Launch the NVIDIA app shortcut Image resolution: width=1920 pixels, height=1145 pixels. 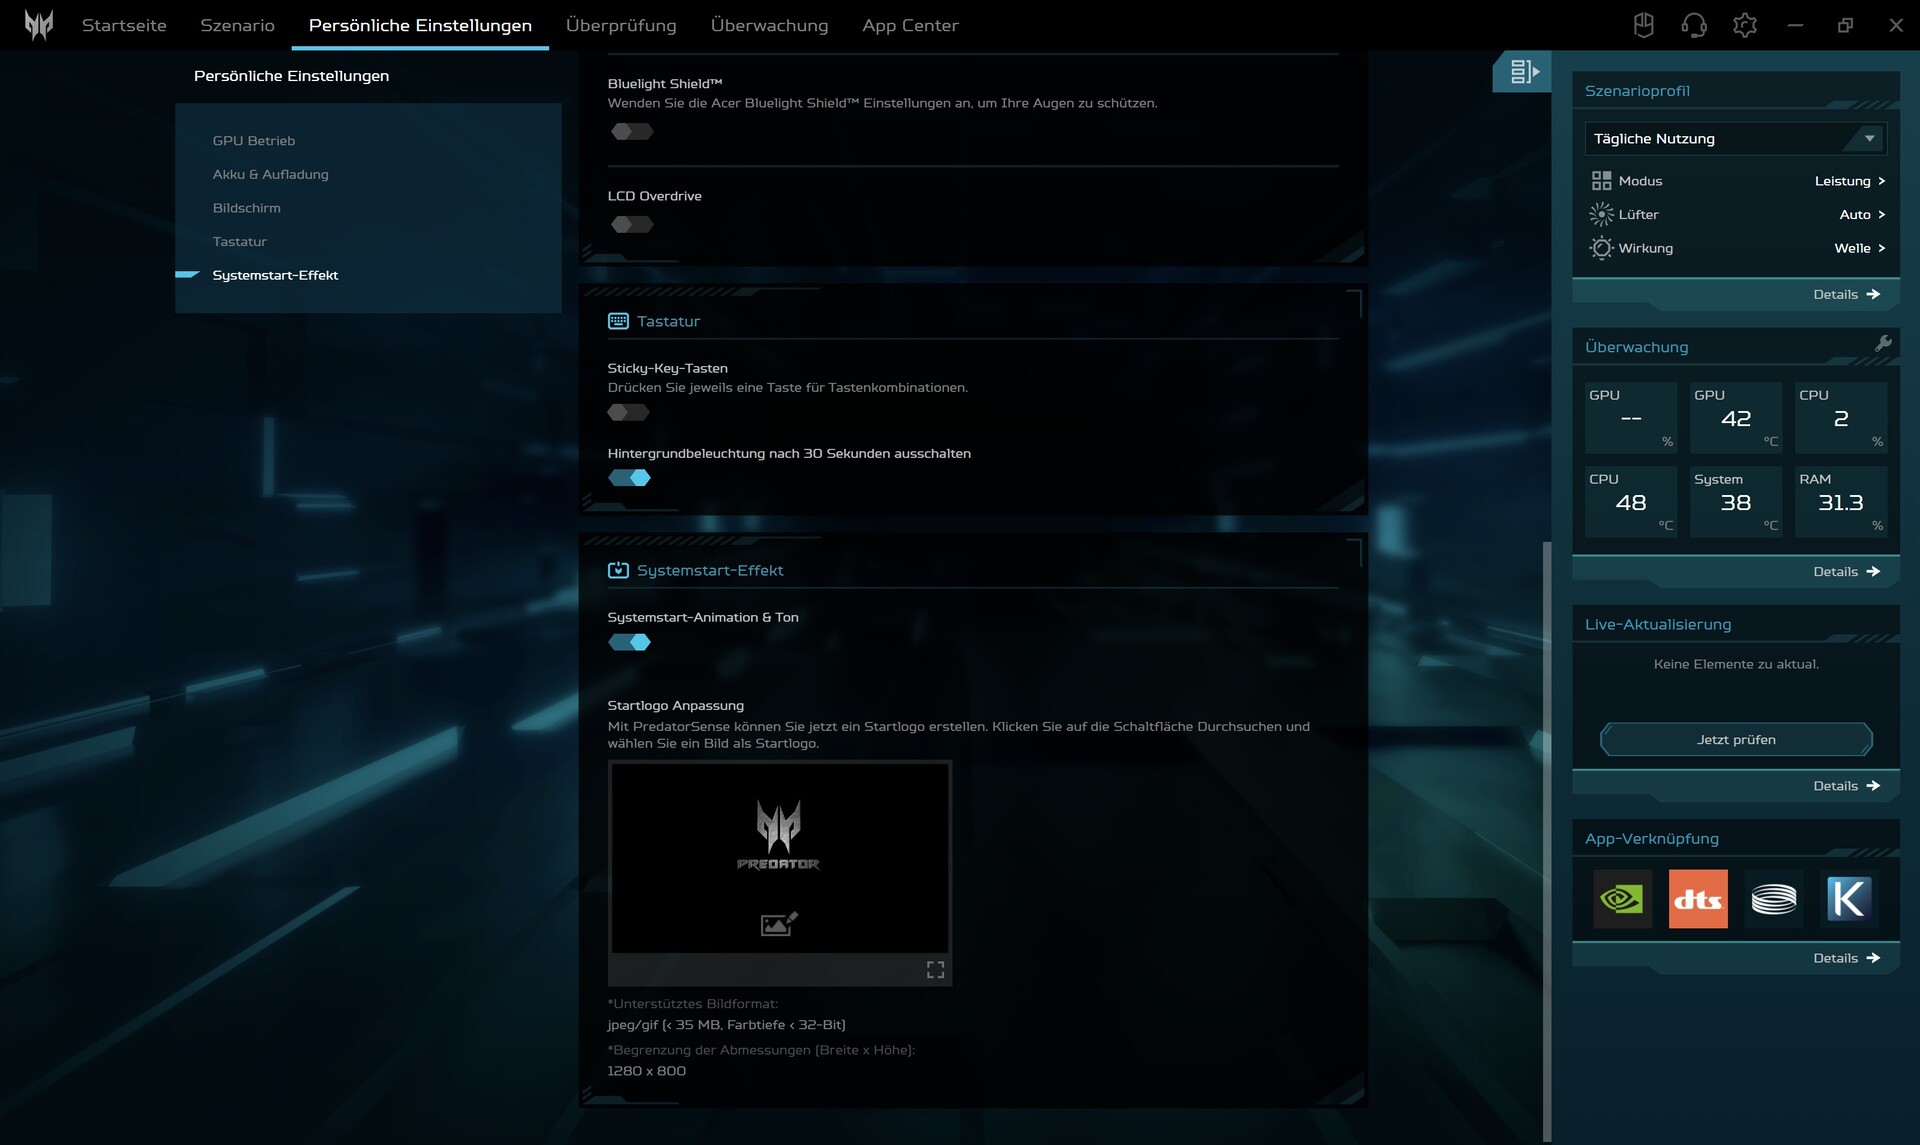1622,899
